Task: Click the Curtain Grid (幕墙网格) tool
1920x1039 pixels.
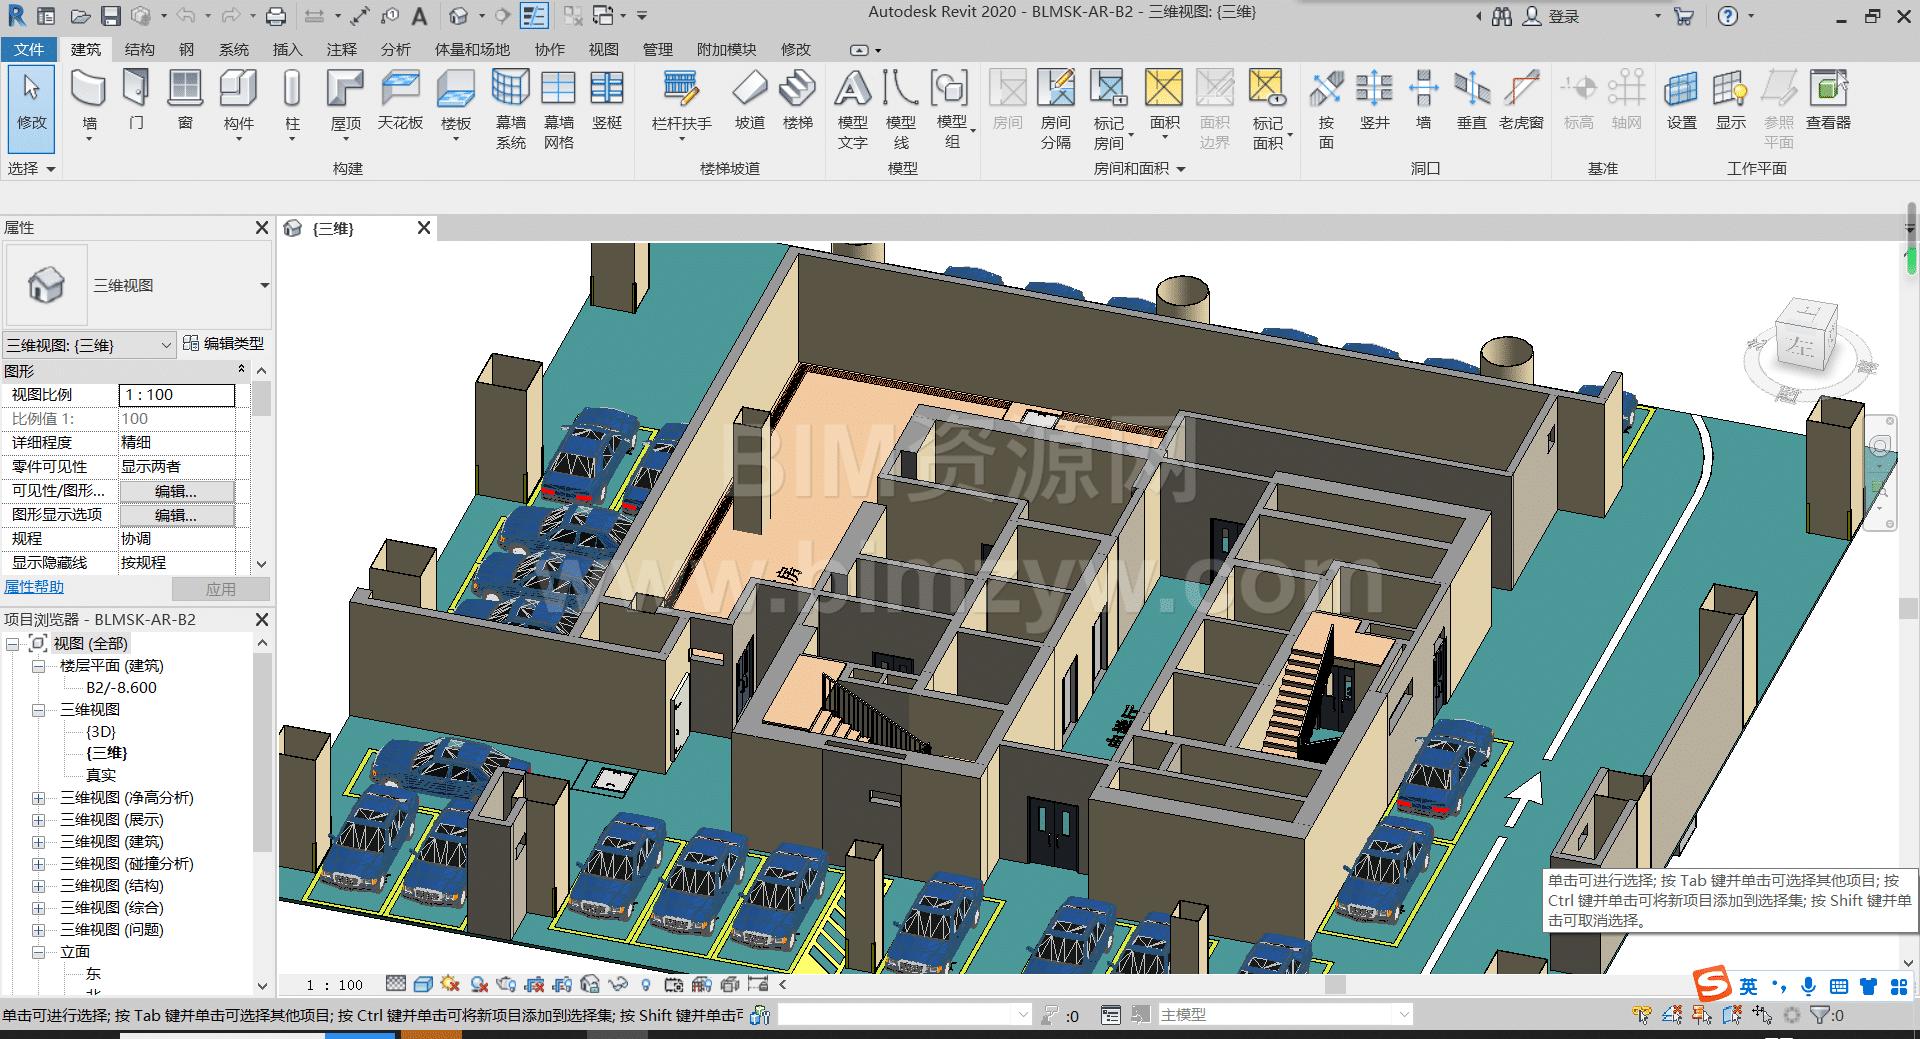Action: click(x=558, y=108)
